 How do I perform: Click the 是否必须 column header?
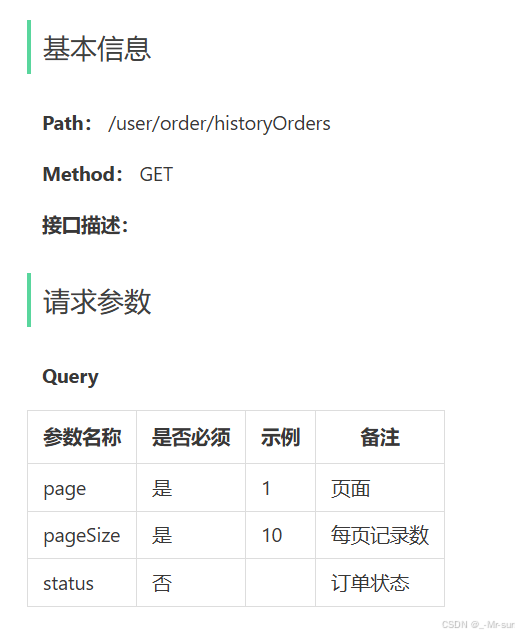coord(191,437)
